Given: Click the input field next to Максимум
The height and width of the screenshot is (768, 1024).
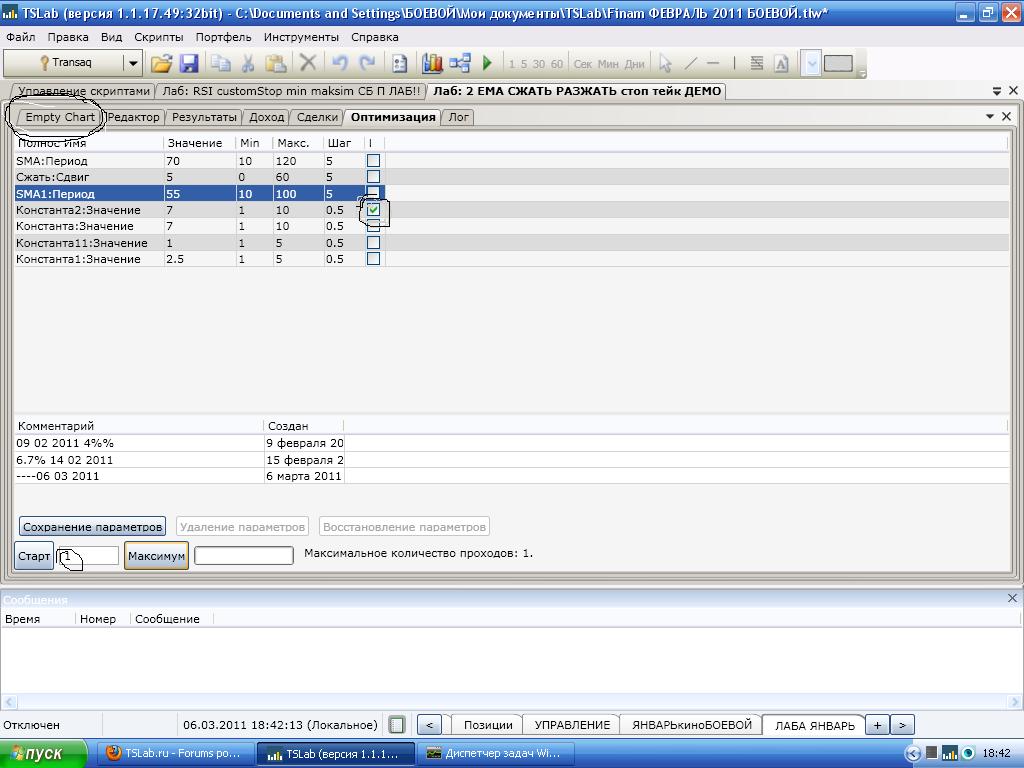Looking at the screenshot, I should coord(243,555).
